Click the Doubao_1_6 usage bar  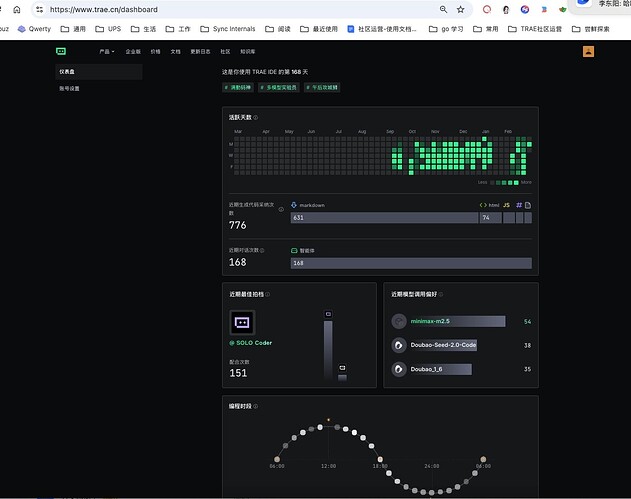(440, 369)
